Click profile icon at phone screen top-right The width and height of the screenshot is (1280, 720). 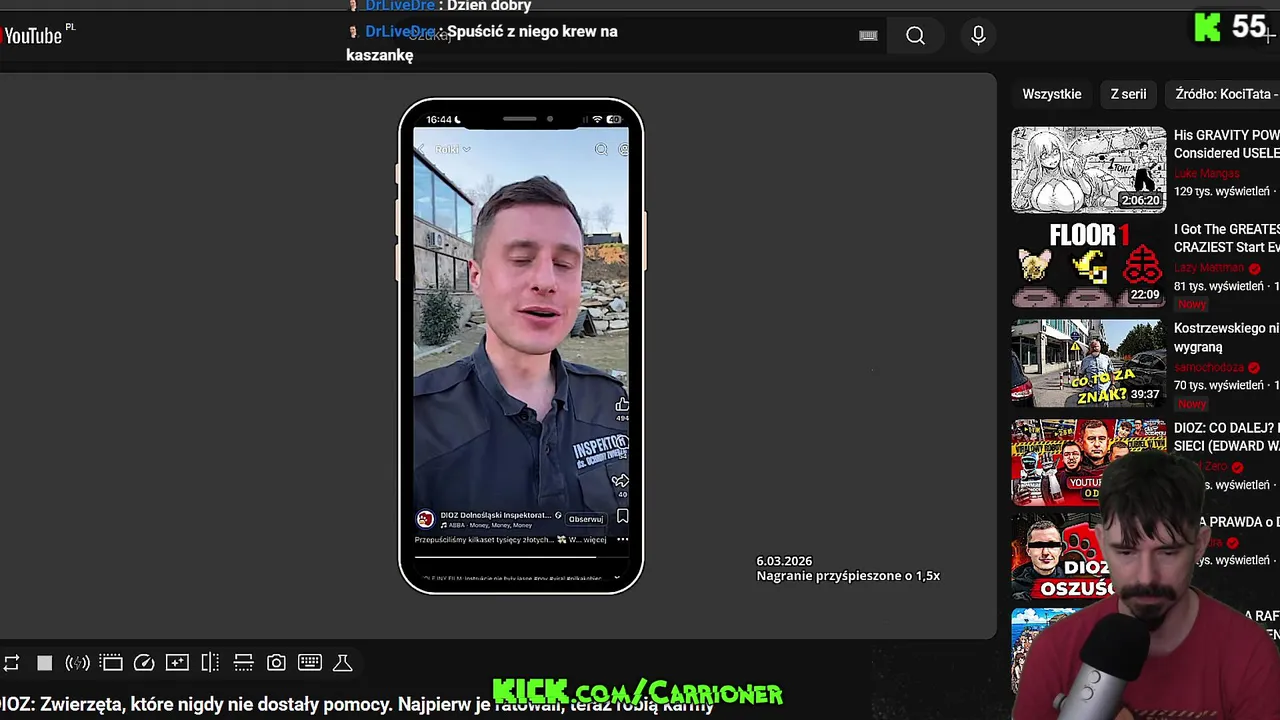coord(623,149)
